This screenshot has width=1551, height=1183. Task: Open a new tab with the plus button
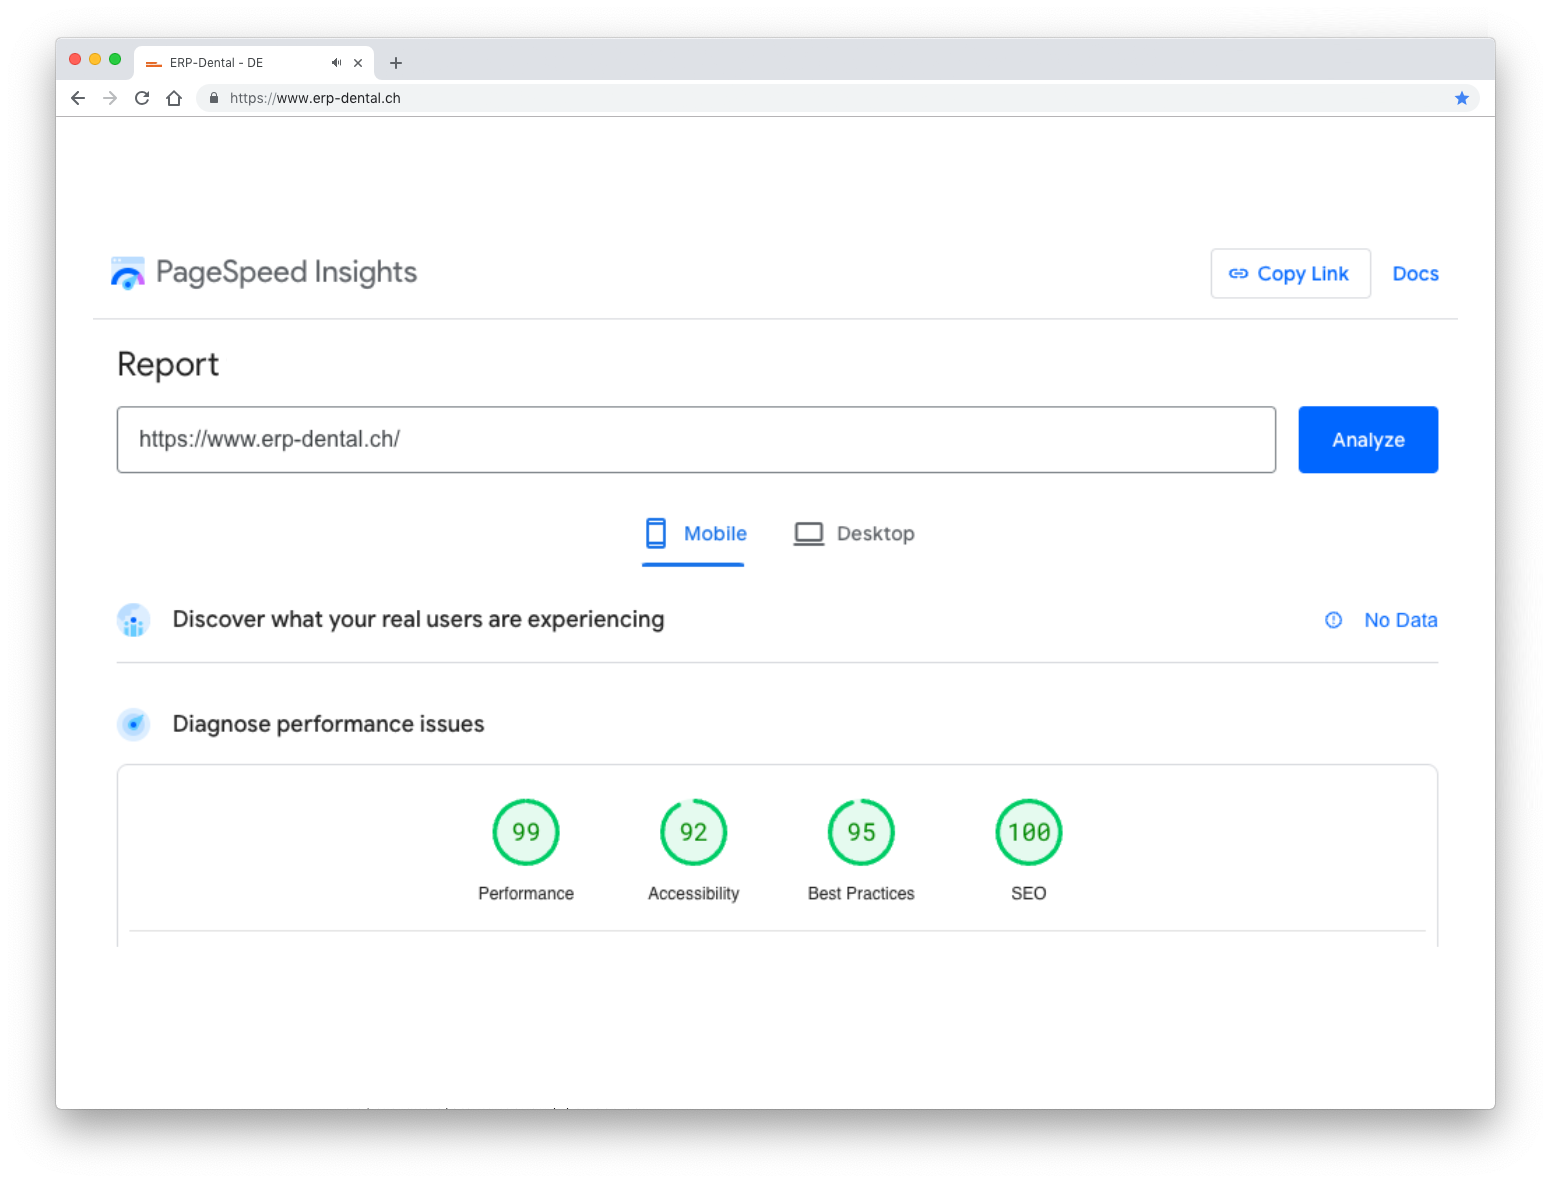pos(396,63)
